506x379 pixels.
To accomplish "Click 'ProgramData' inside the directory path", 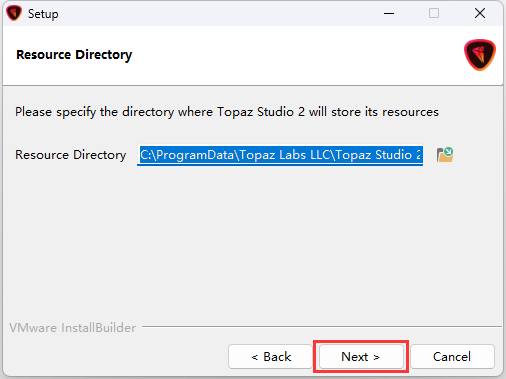I will coord(195,155).
